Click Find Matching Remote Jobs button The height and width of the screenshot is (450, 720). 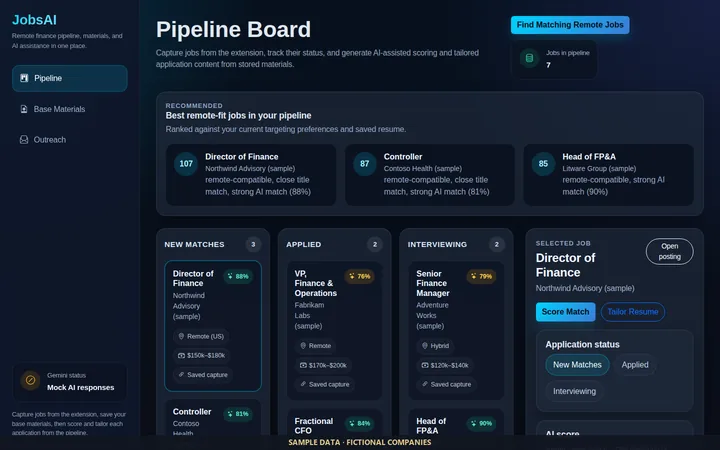pos(570,25)
